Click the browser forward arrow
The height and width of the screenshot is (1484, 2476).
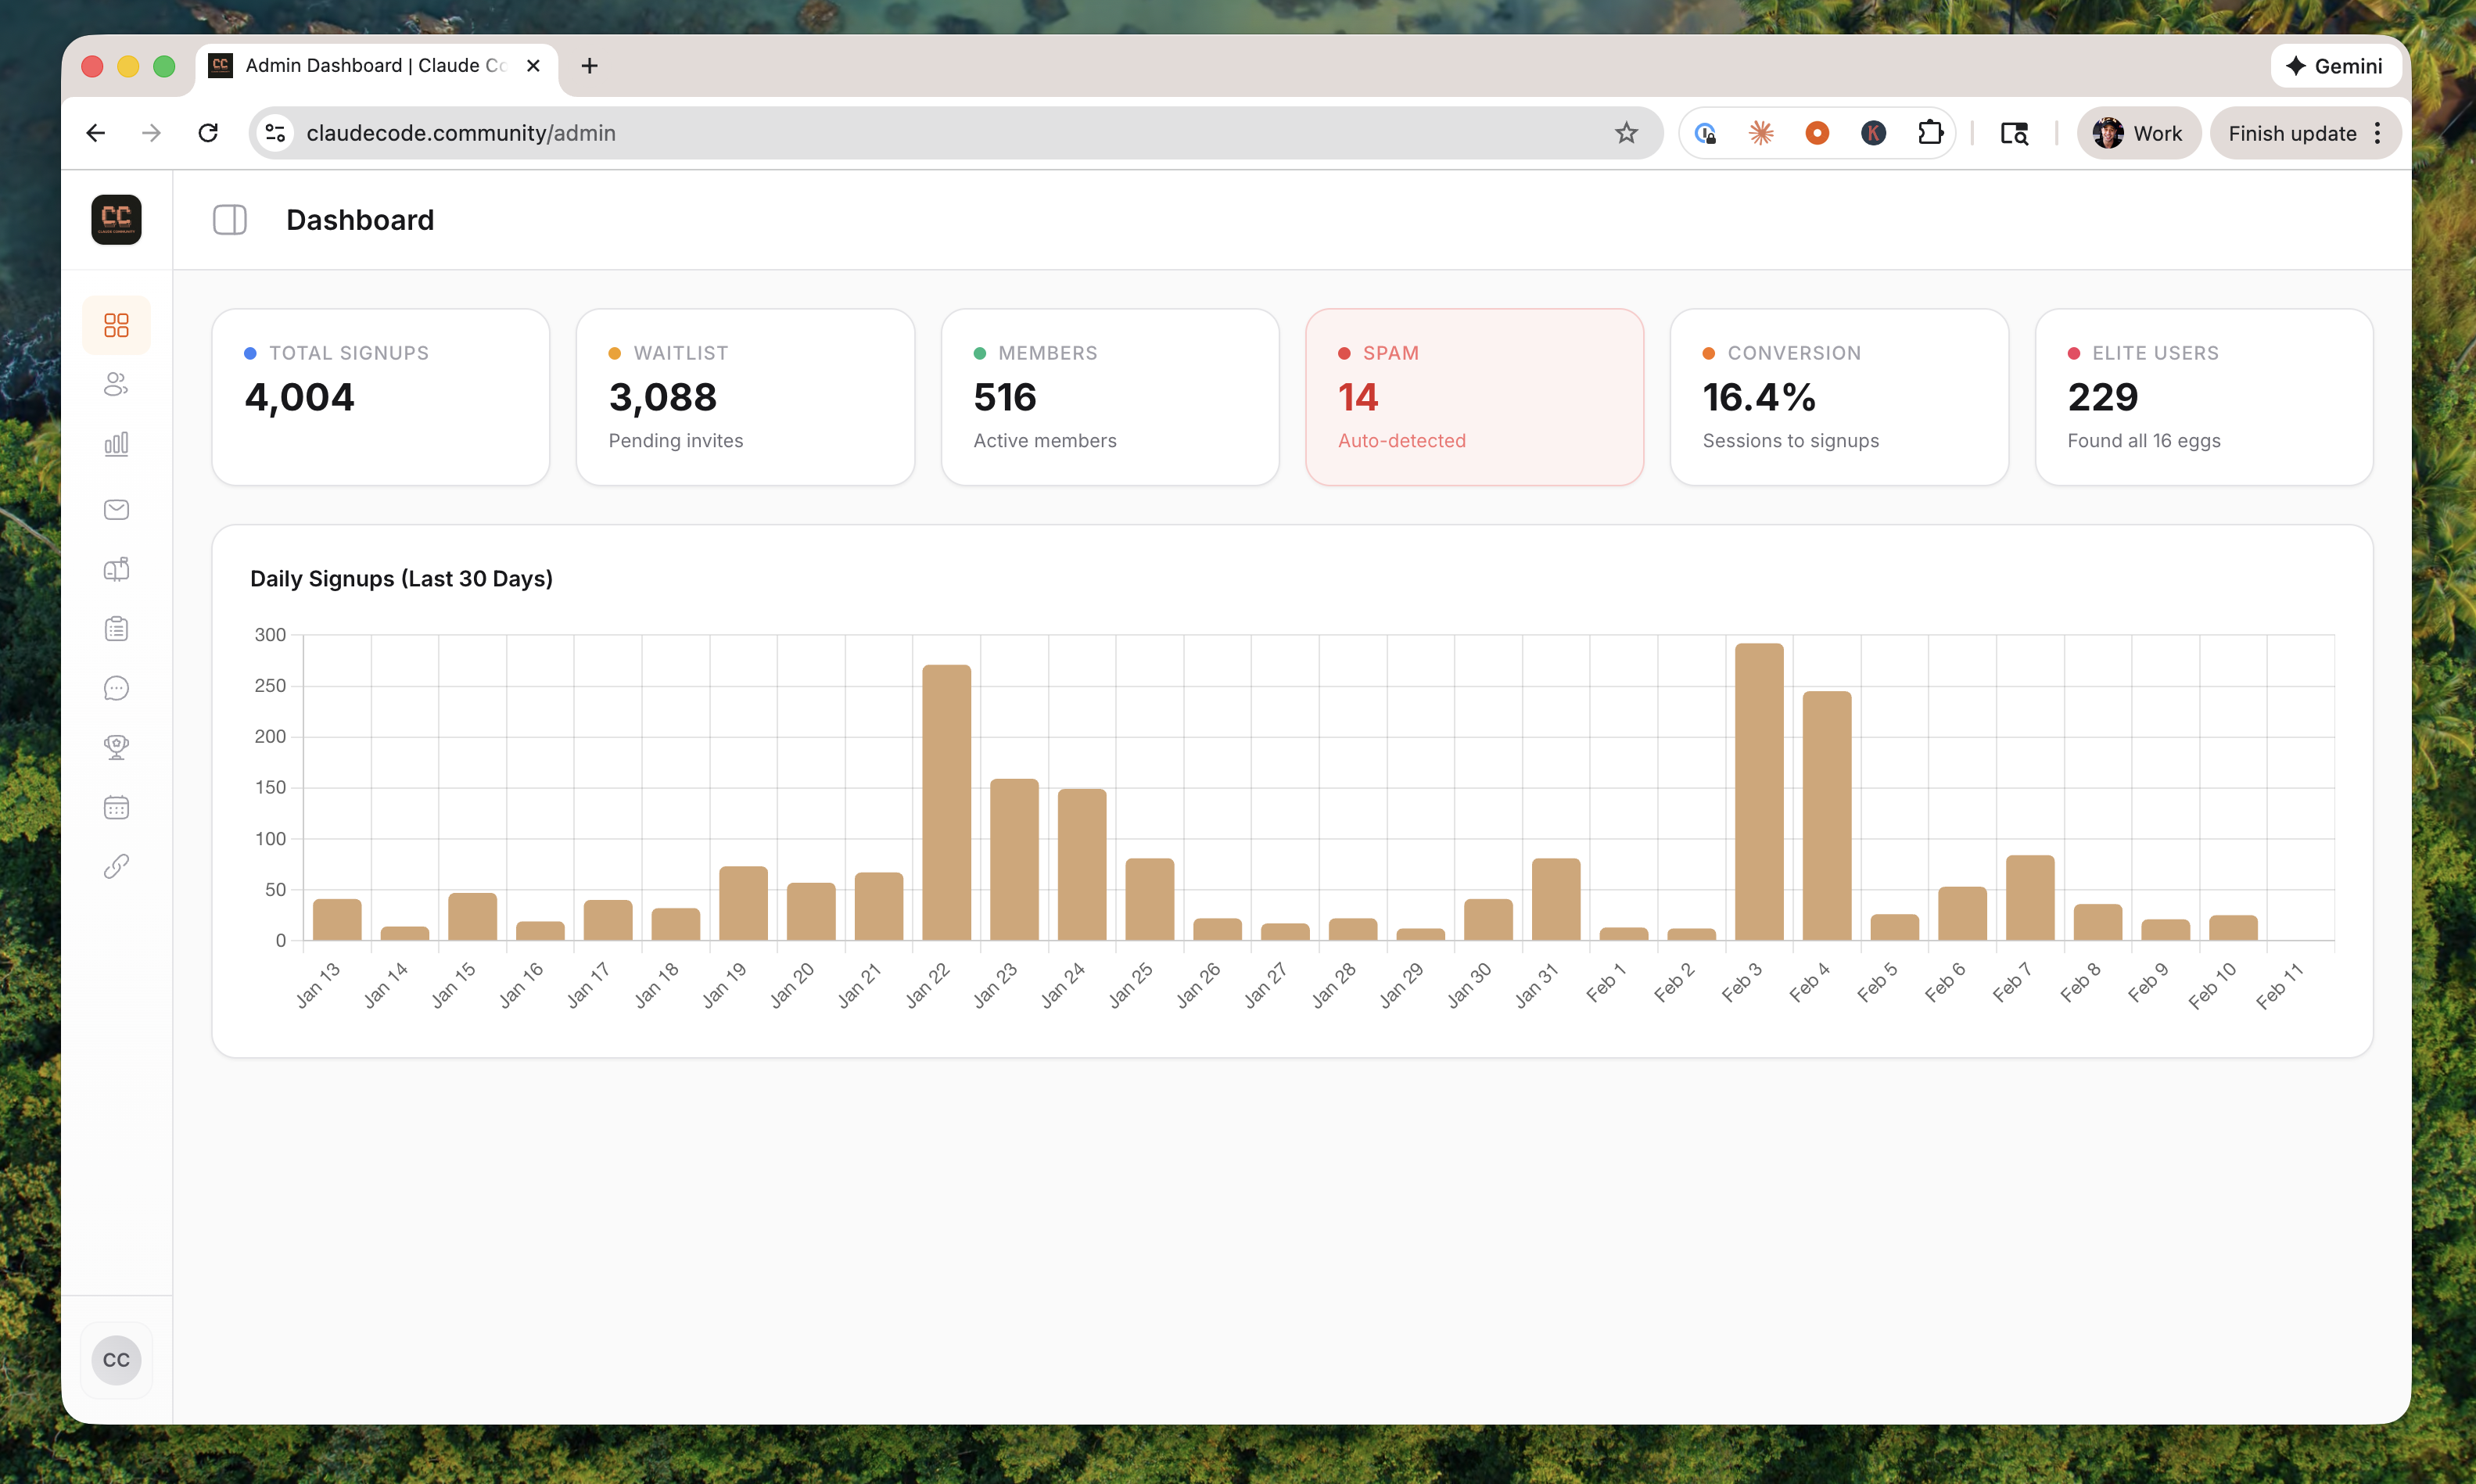151,133
